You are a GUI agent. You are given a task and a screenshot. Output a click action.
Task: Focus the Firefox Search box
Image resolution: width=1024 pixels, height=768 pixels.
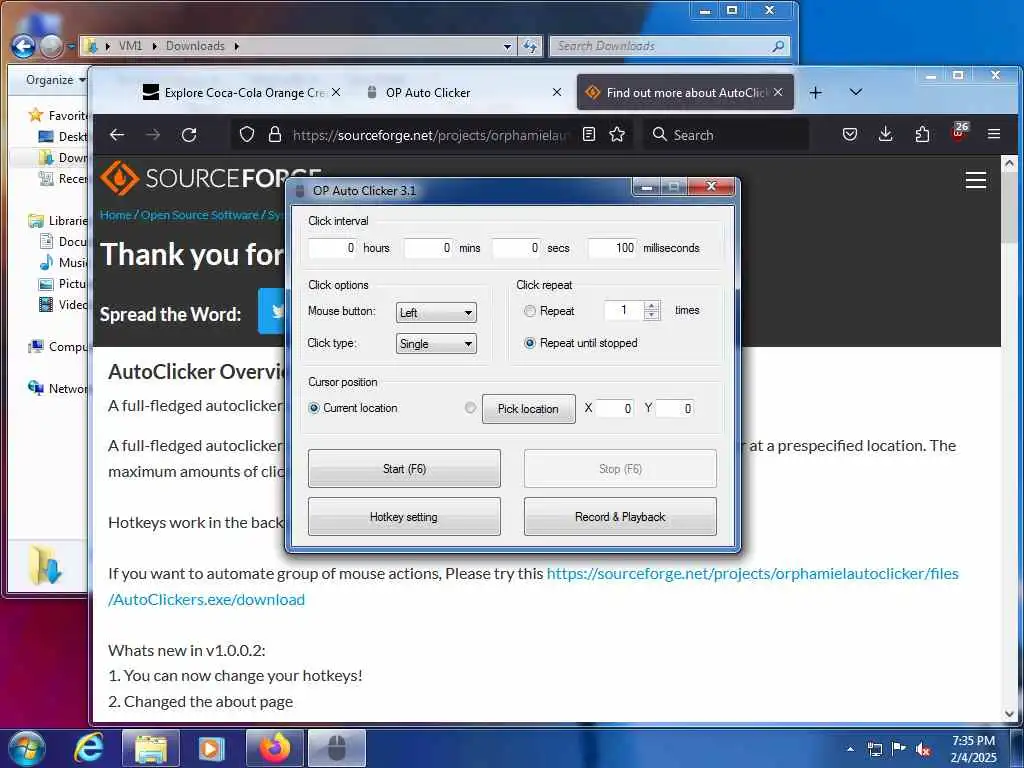[x=725, y=135]
